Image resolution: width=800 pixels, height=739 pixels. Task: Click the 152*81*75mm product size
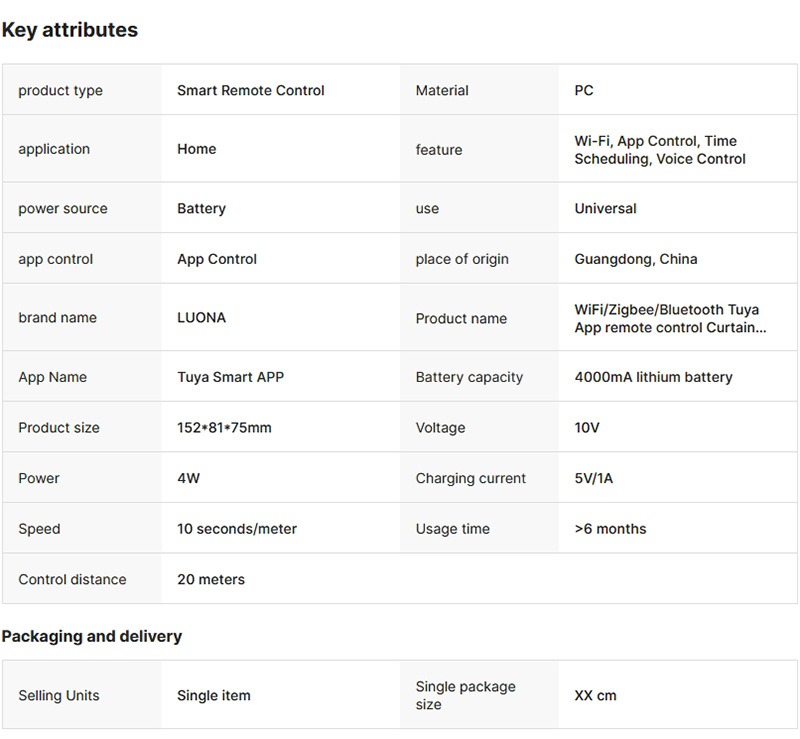pos(224,428)
